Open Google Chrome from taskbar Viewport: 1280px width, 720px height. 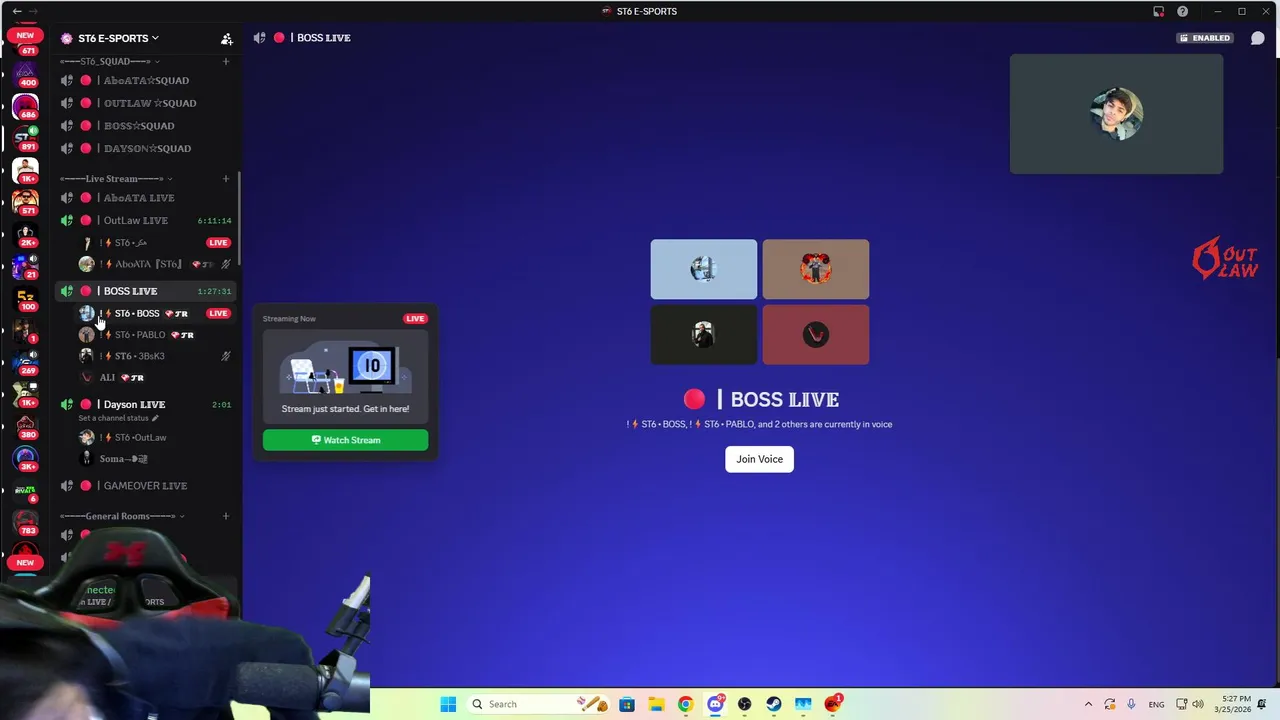tap(685, 704)
